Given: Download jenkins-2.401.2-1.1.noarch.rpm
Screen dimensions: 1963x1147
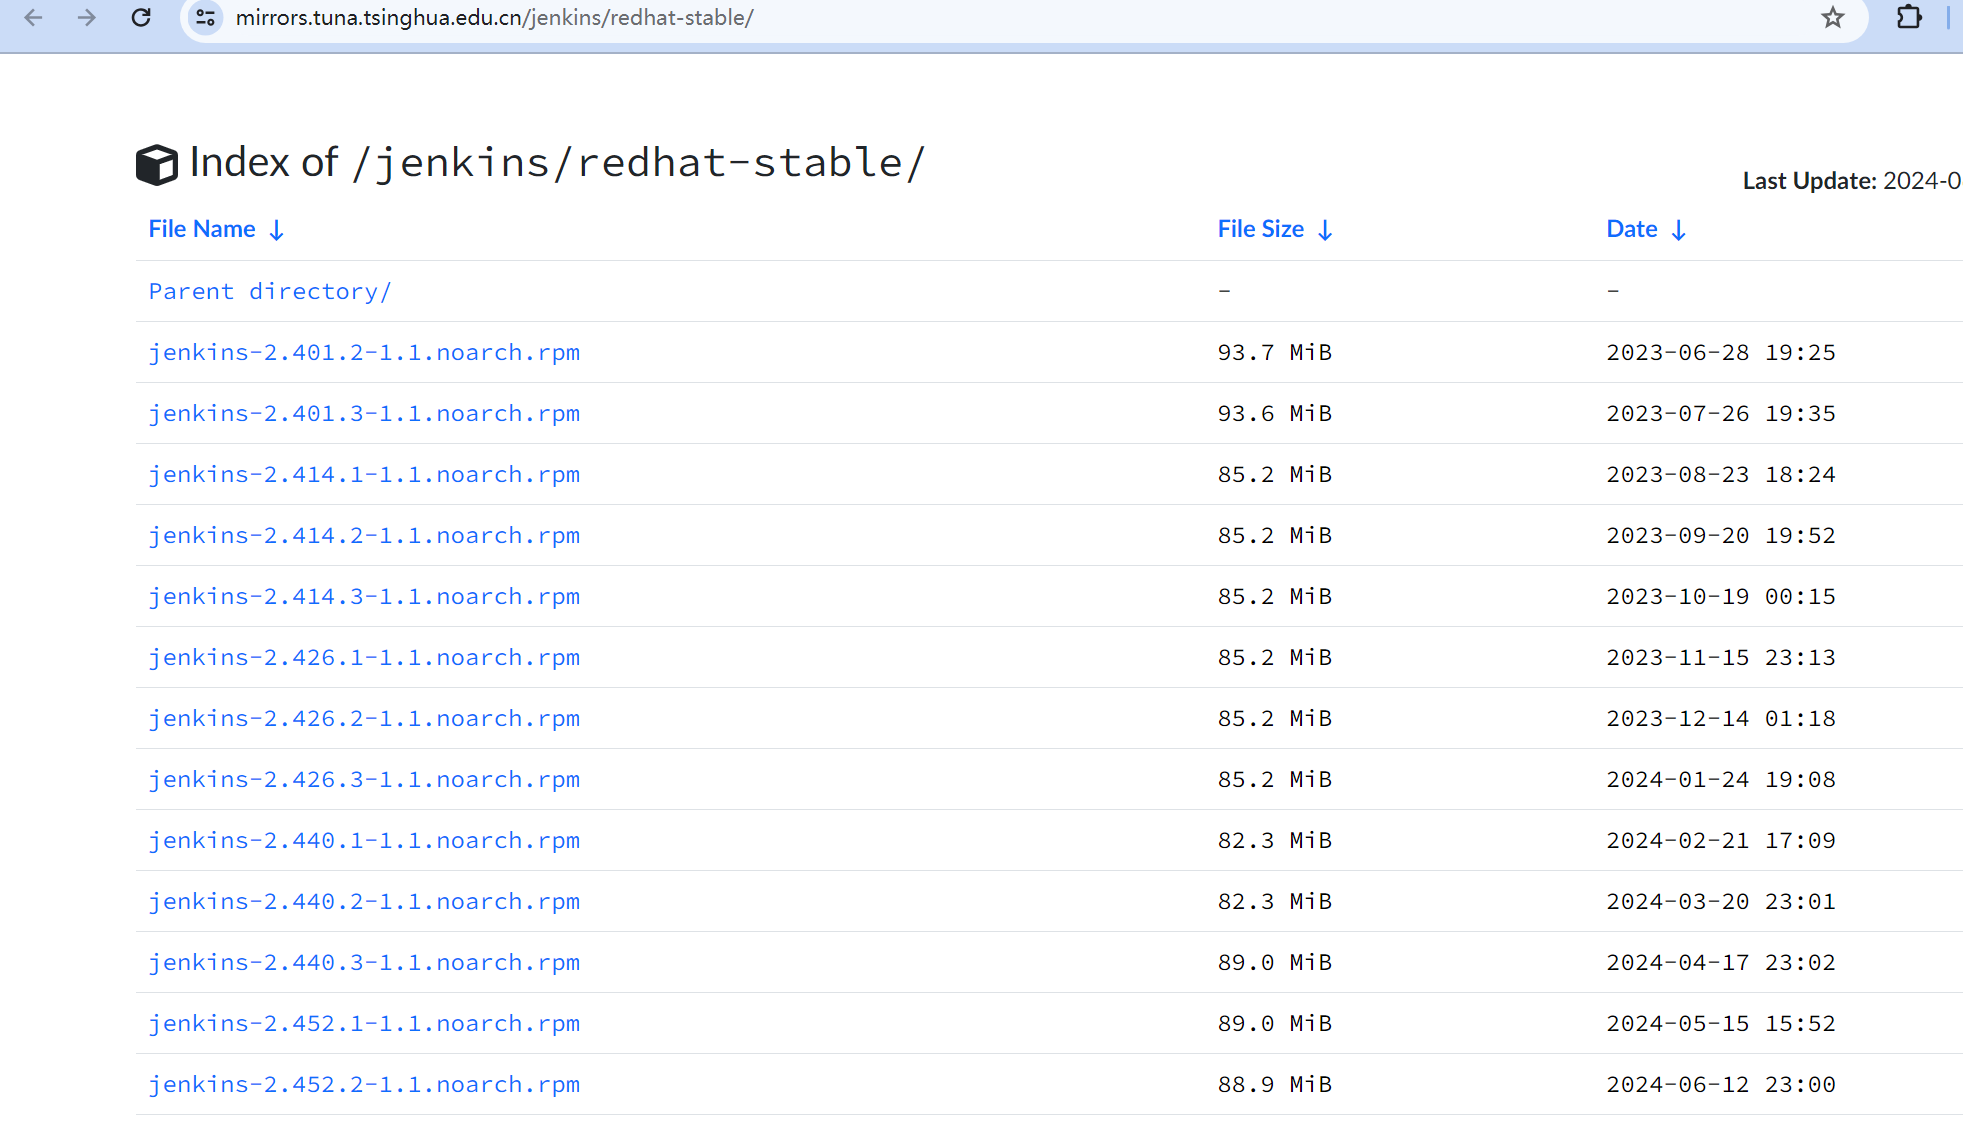Looking at the screenshot, I should (364, 352).
